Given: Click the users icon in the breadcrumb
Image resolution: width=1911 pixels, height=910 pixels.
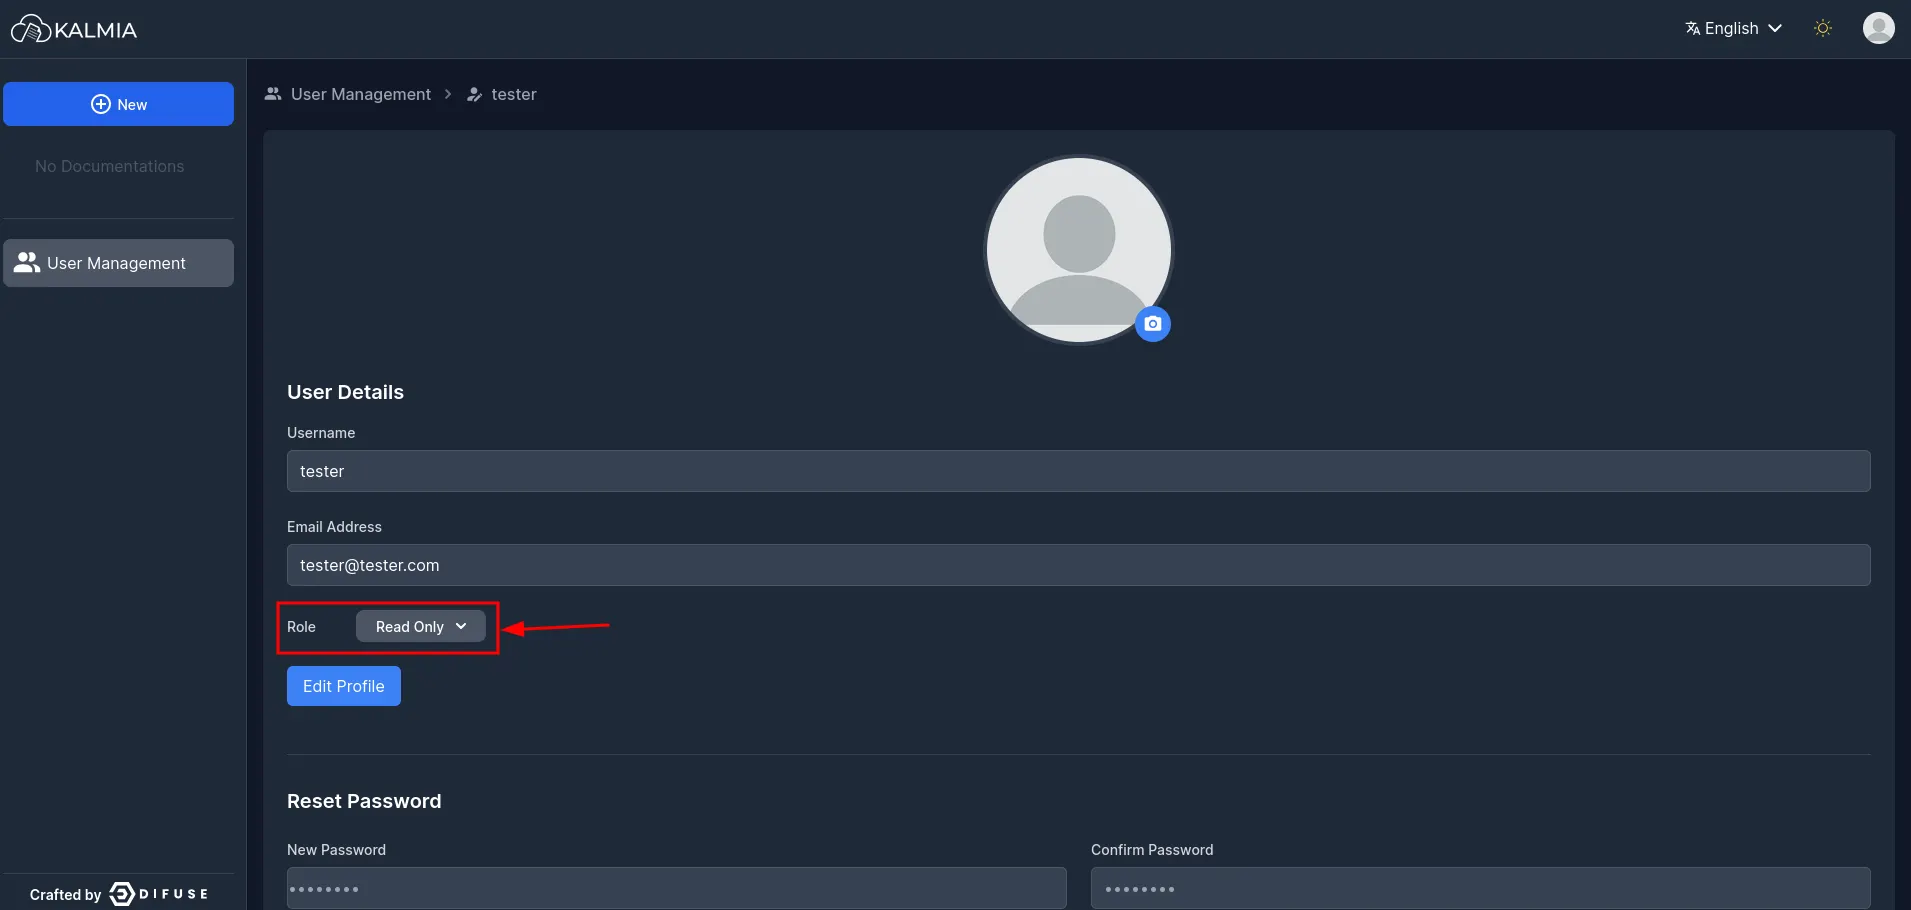Looking at the screenshot, I should coord(273,94).
